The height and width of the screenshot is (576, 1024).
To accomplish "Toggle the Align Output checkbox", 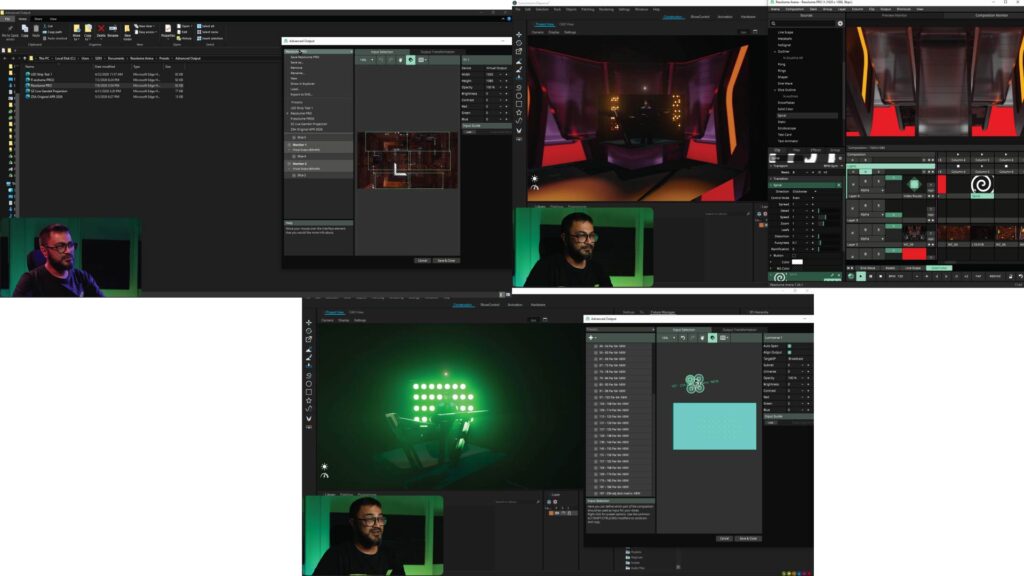I will point(790,353).
